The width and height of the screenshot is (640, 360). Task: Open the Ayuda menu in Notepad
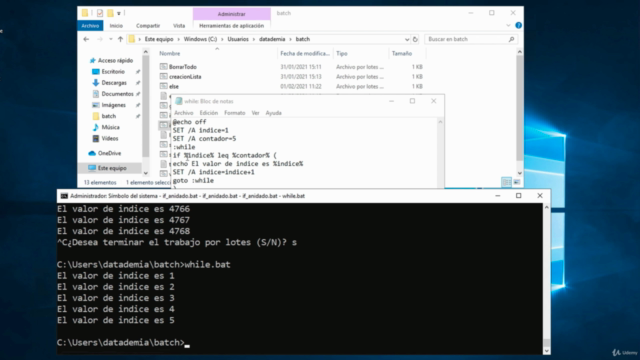click(273, 113)
